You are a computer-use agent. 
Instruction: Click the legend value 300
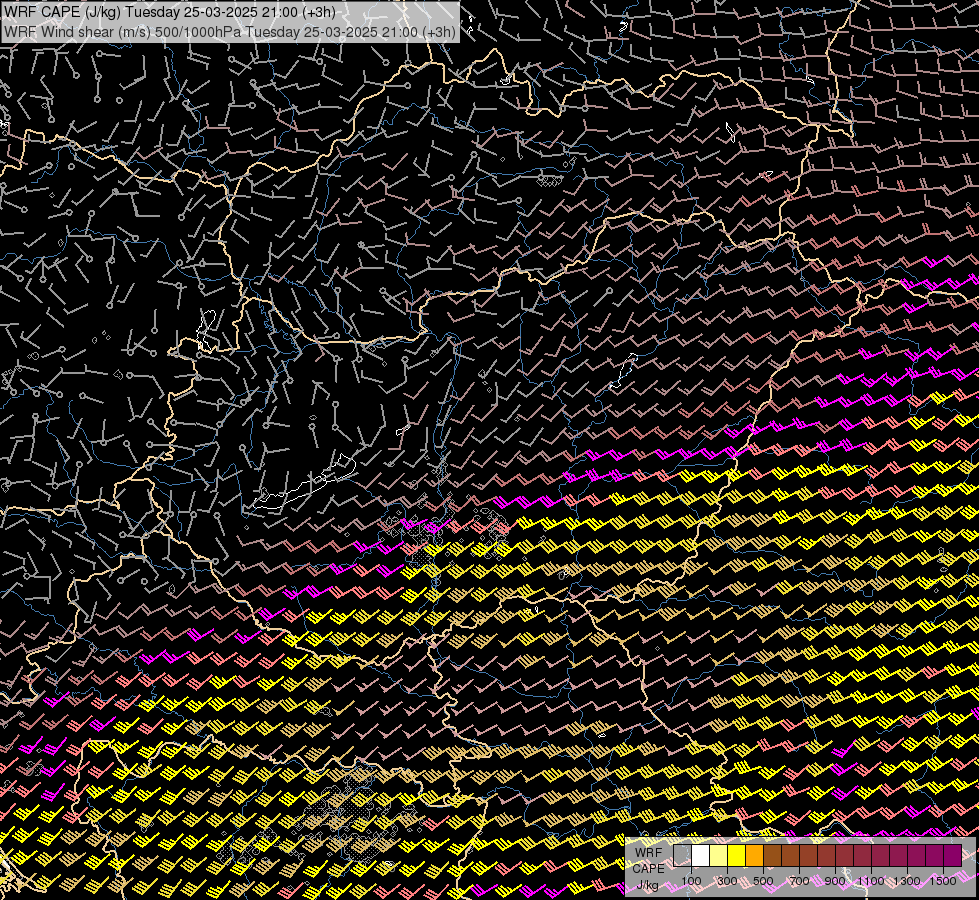coord(727,881)
